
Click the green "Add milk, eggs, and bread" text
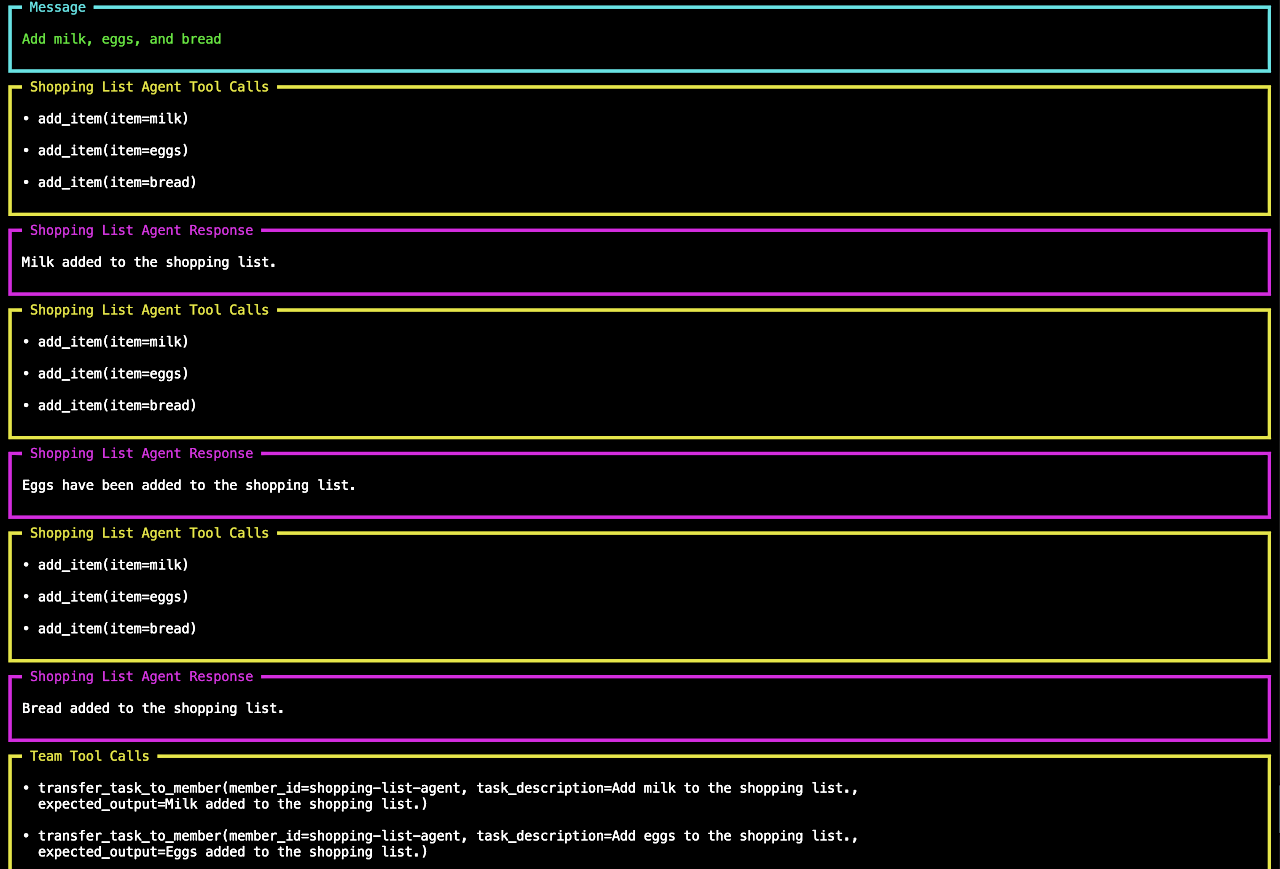122,39
